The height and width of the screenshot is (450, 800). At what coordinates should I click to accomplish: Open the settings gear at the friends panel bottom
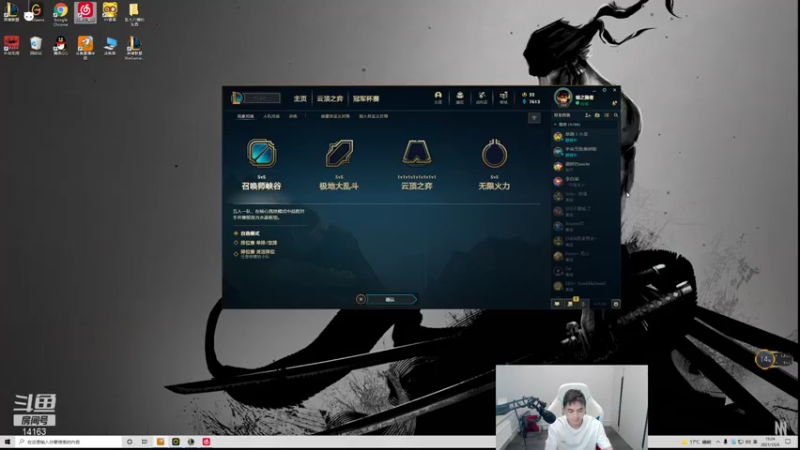(x=616, y=304)
